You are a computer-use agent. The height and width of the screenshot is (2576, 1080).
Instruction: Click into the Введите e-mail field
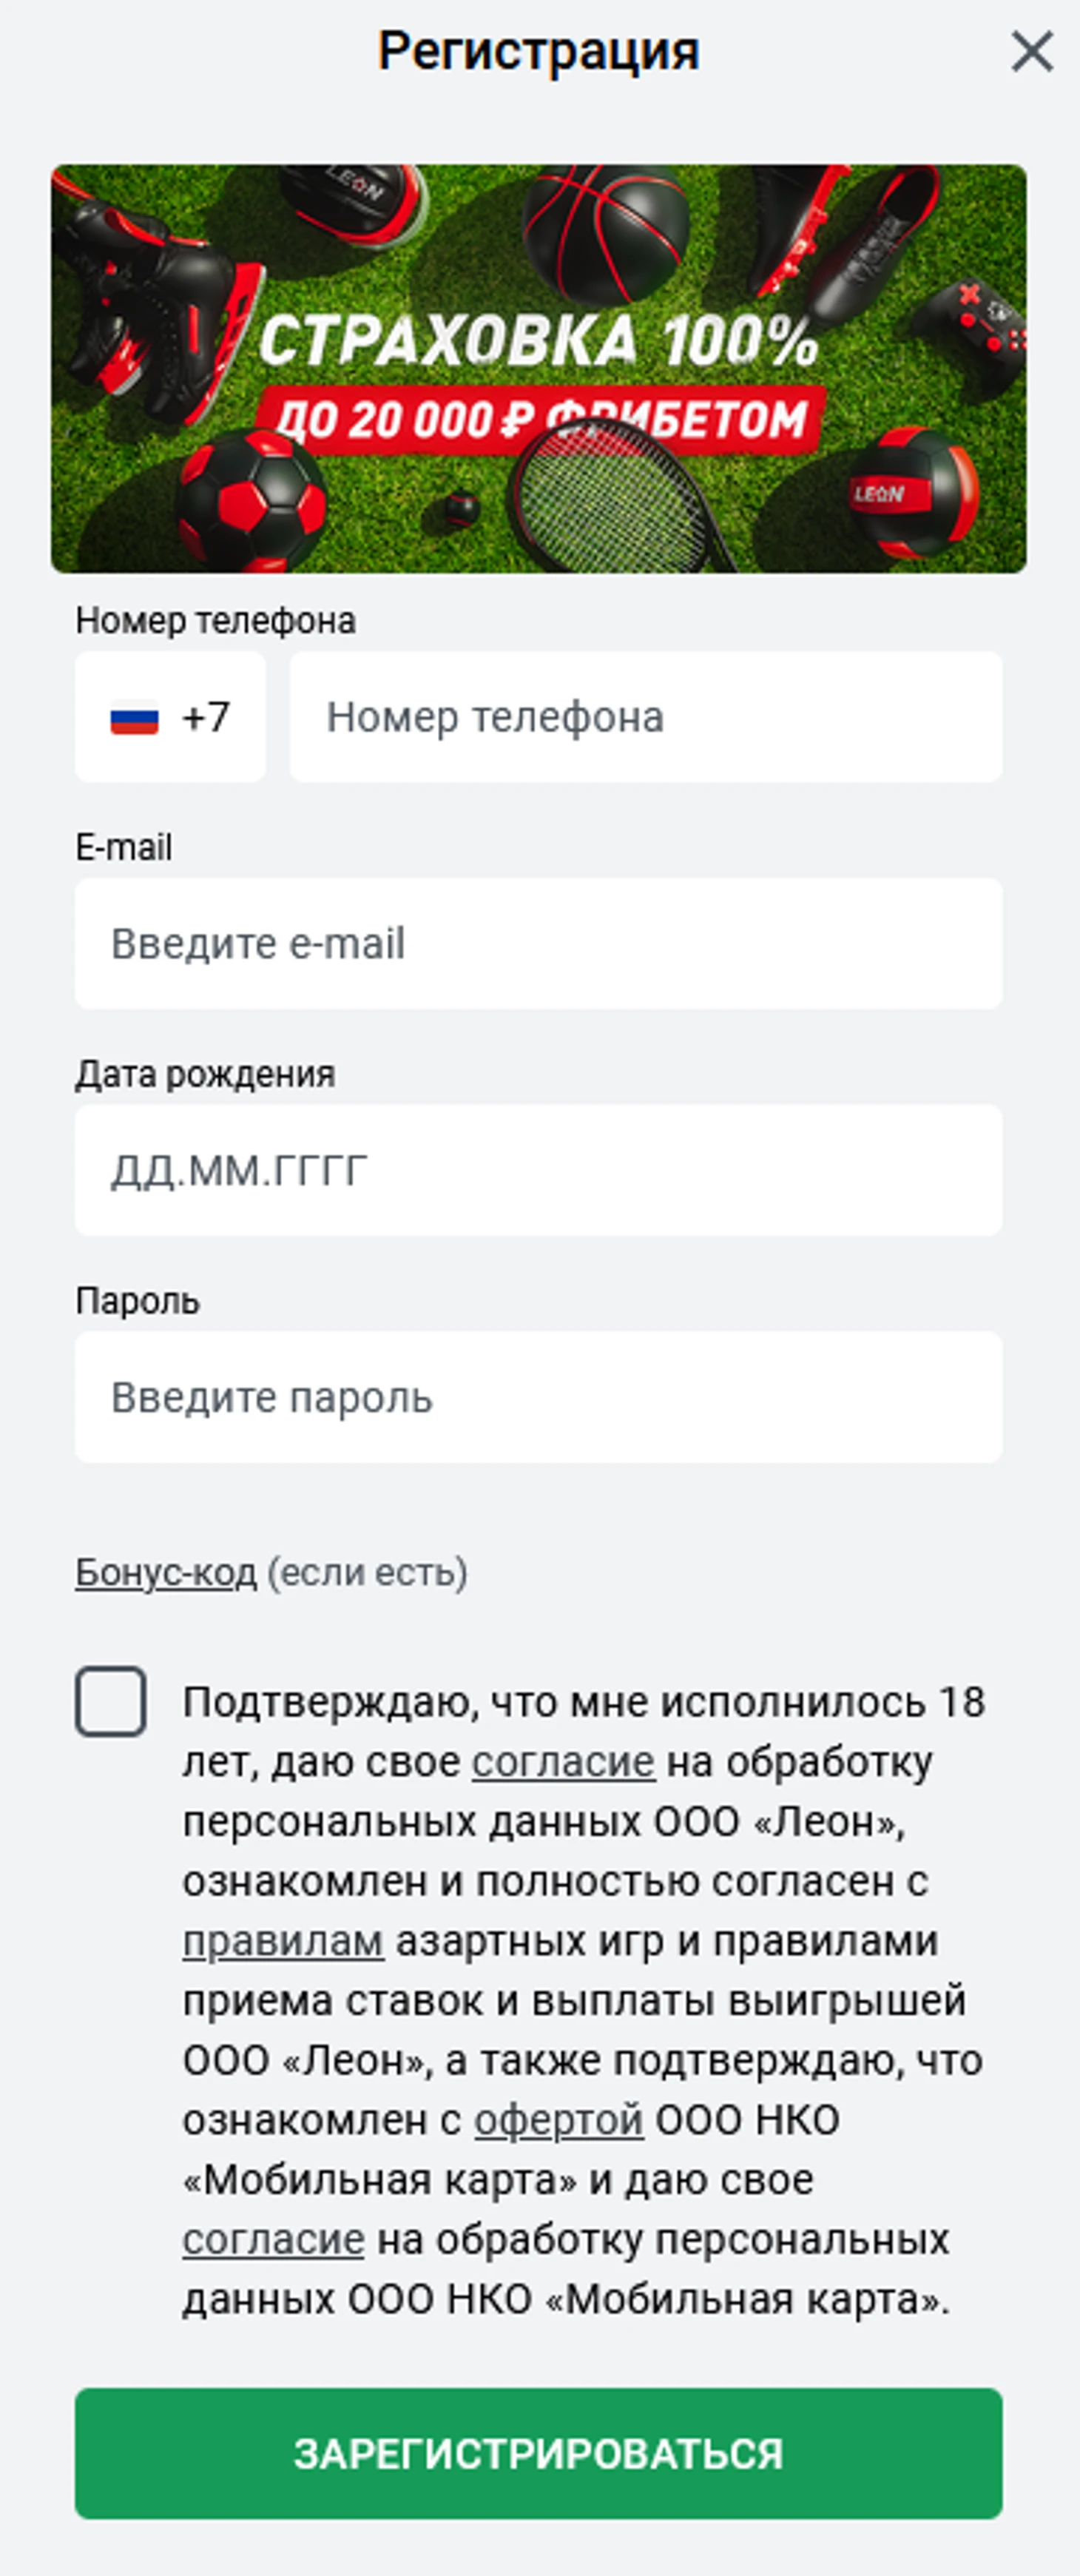pyautogui.click(x=539, y=943)
